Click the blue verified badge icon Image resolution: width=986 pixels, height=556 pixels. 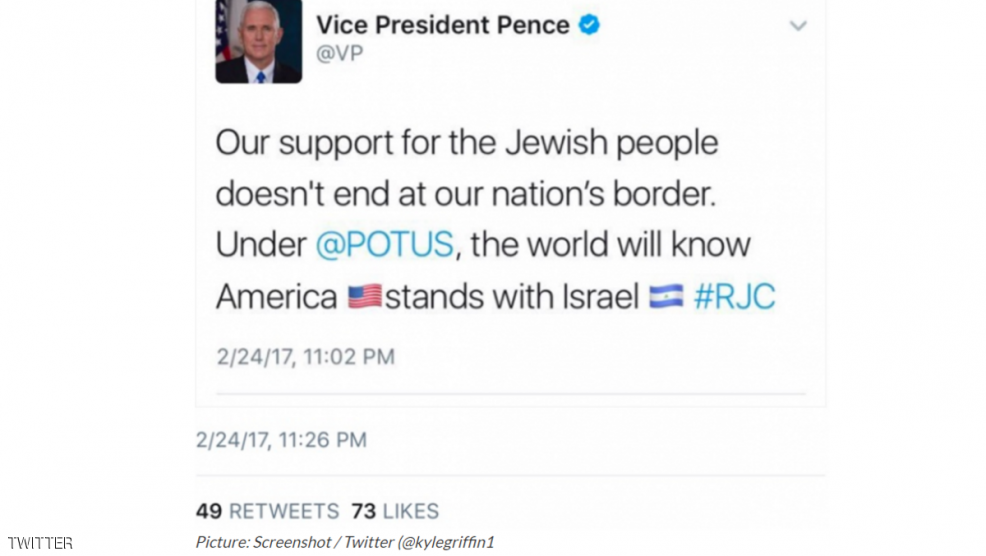pyautogui.click(x=589, y=25)
